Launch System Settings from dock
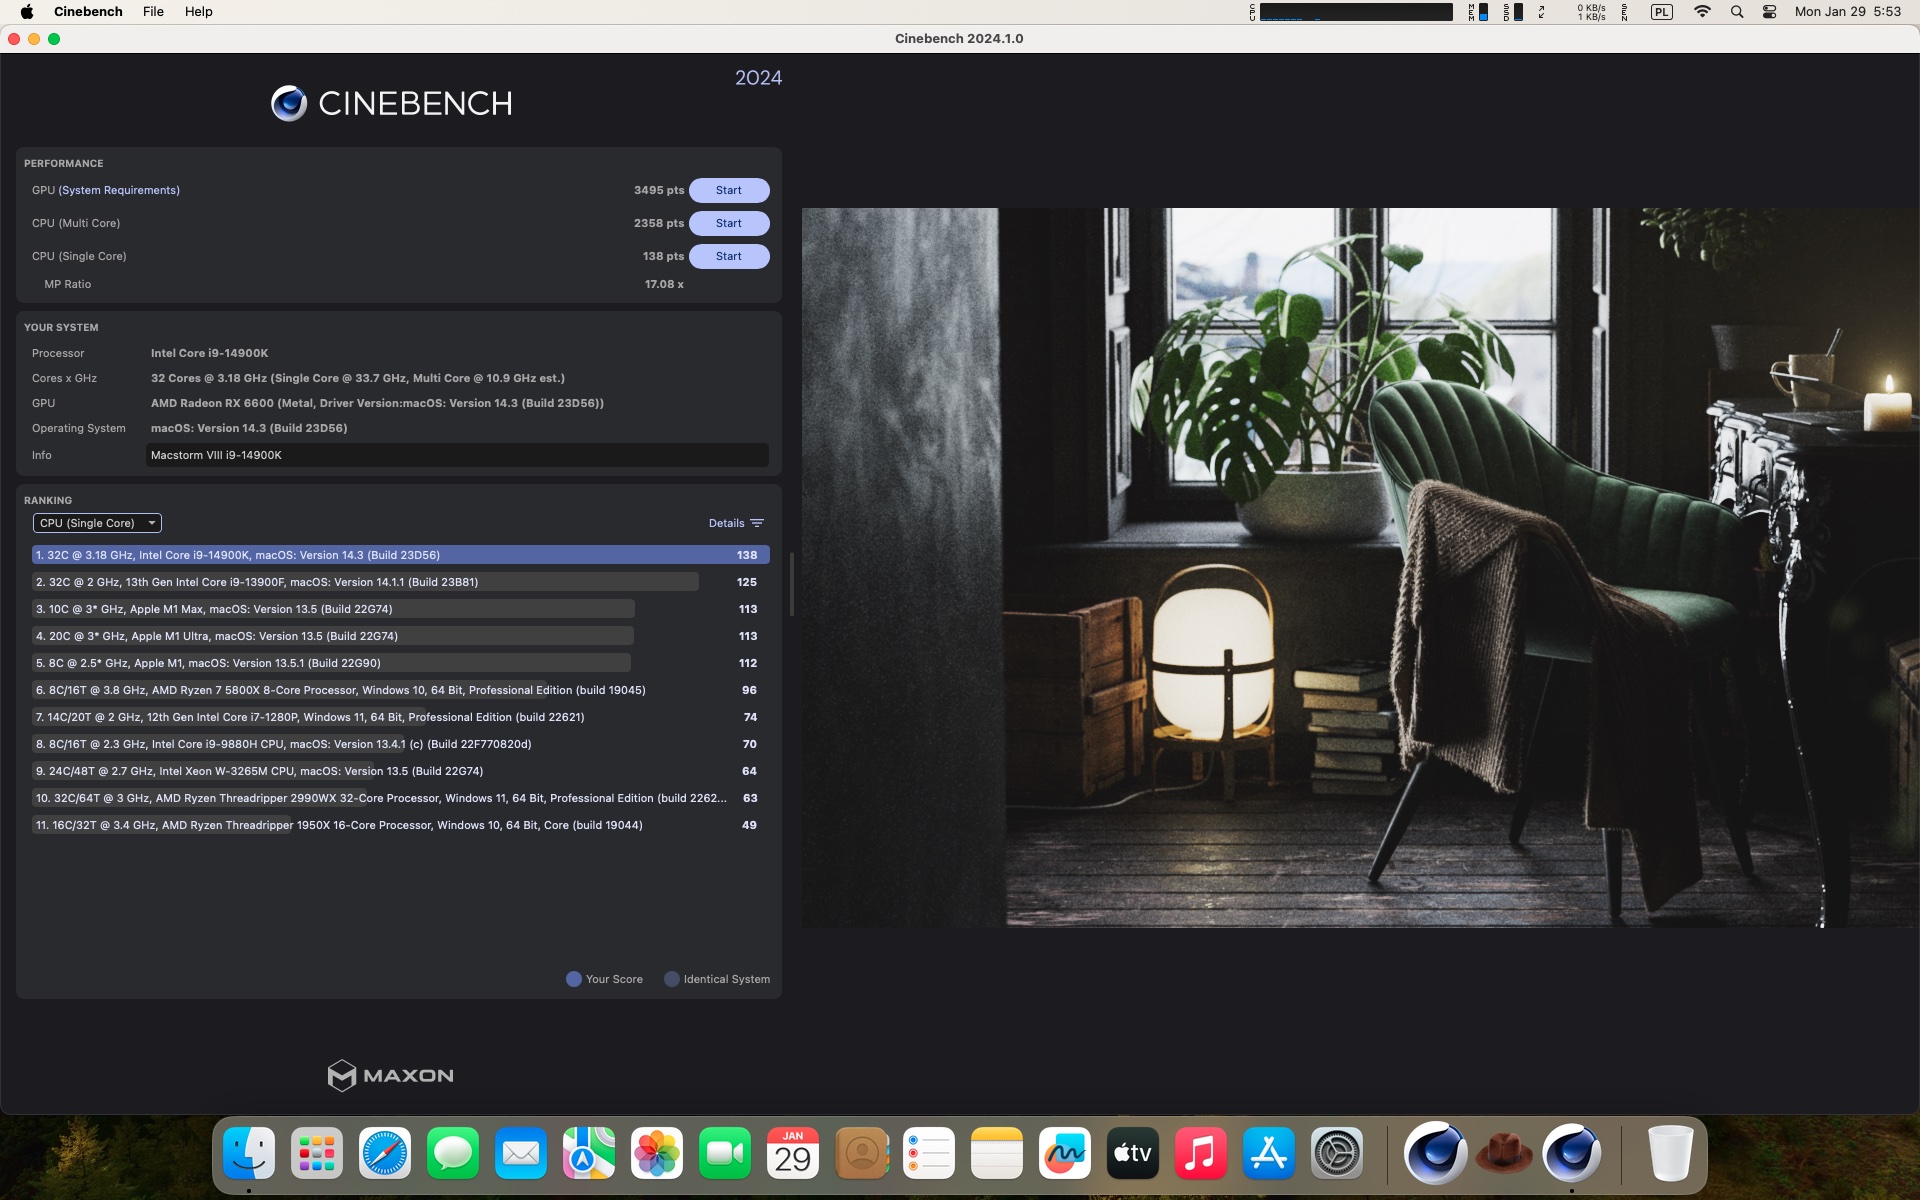Viewport: 1920px width, 1200px height. pos(1336,1154)
